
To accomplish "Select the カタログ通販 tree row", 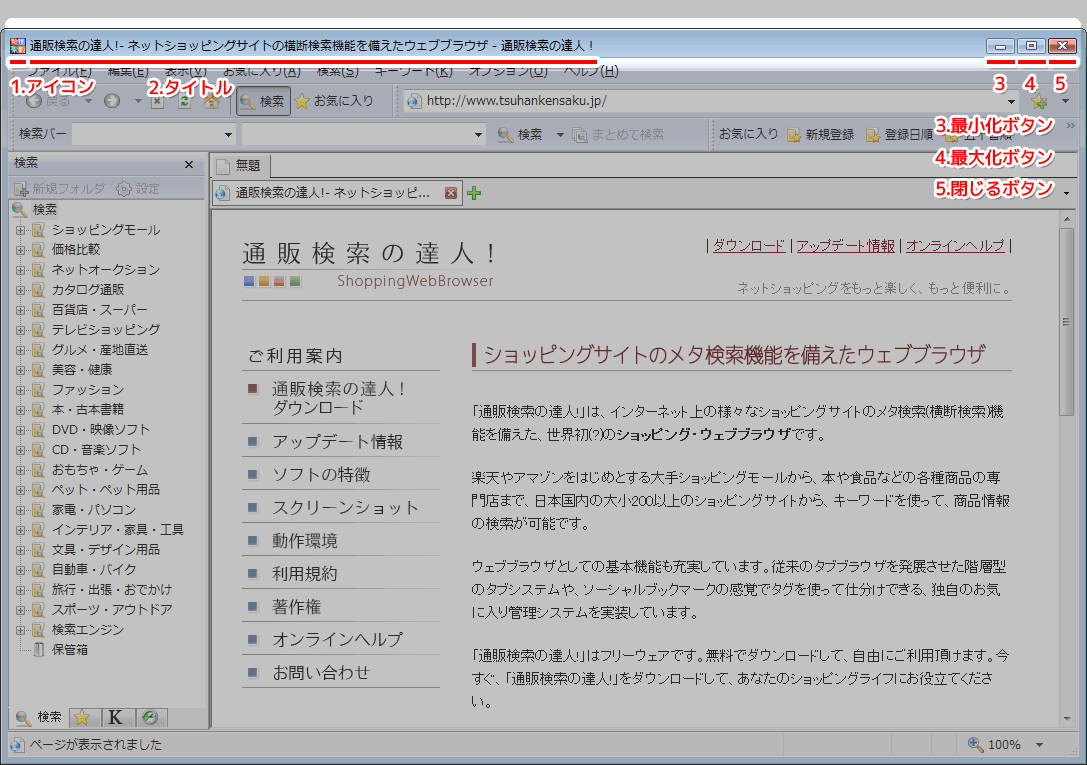I will pos(87,290).
